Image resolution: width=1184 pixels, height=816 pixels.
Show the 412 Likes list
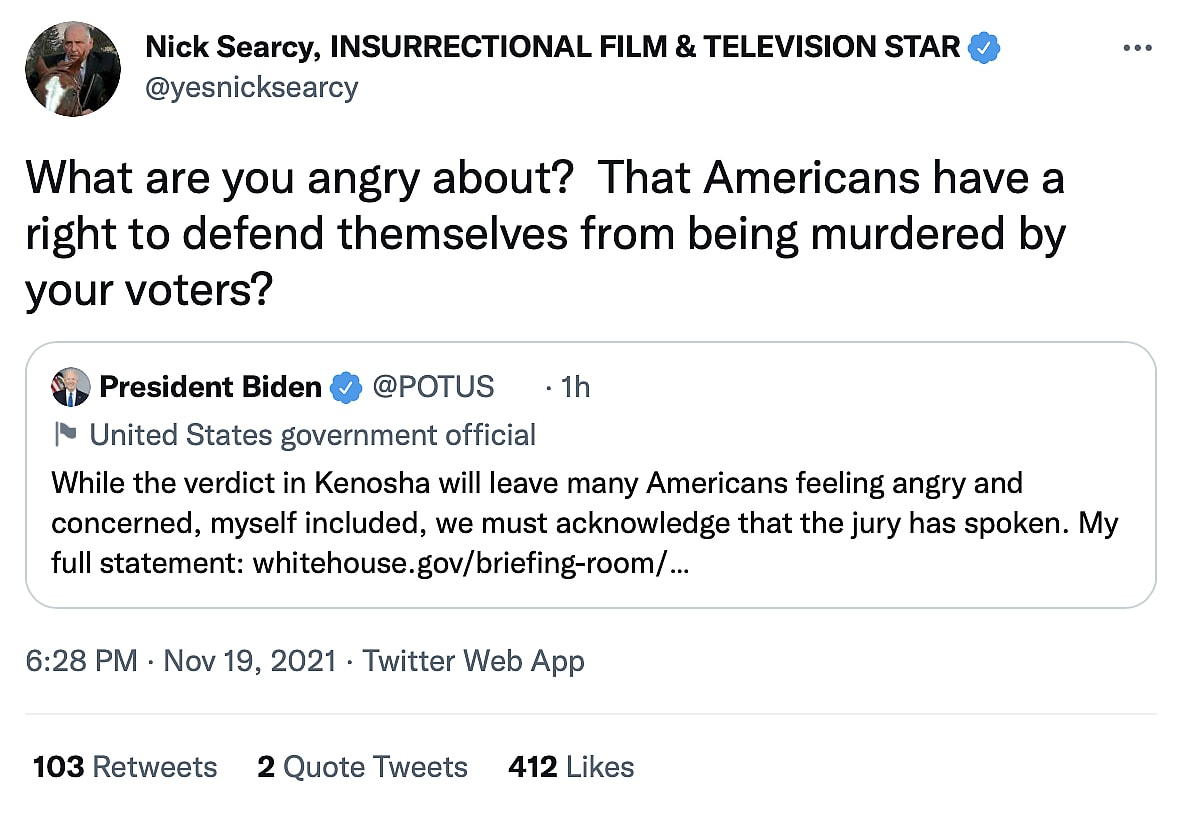coord(571,767)
